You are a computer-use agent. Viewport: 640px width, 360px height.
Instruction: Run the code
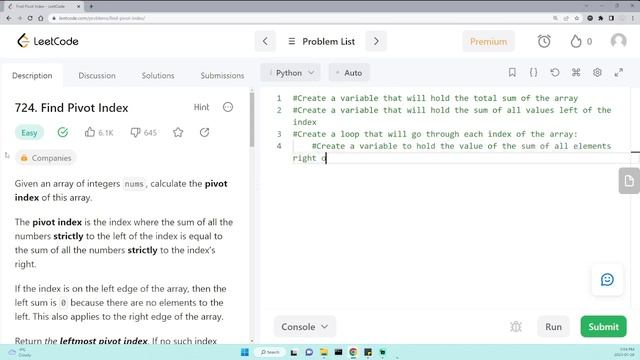[x=553, y=327]
